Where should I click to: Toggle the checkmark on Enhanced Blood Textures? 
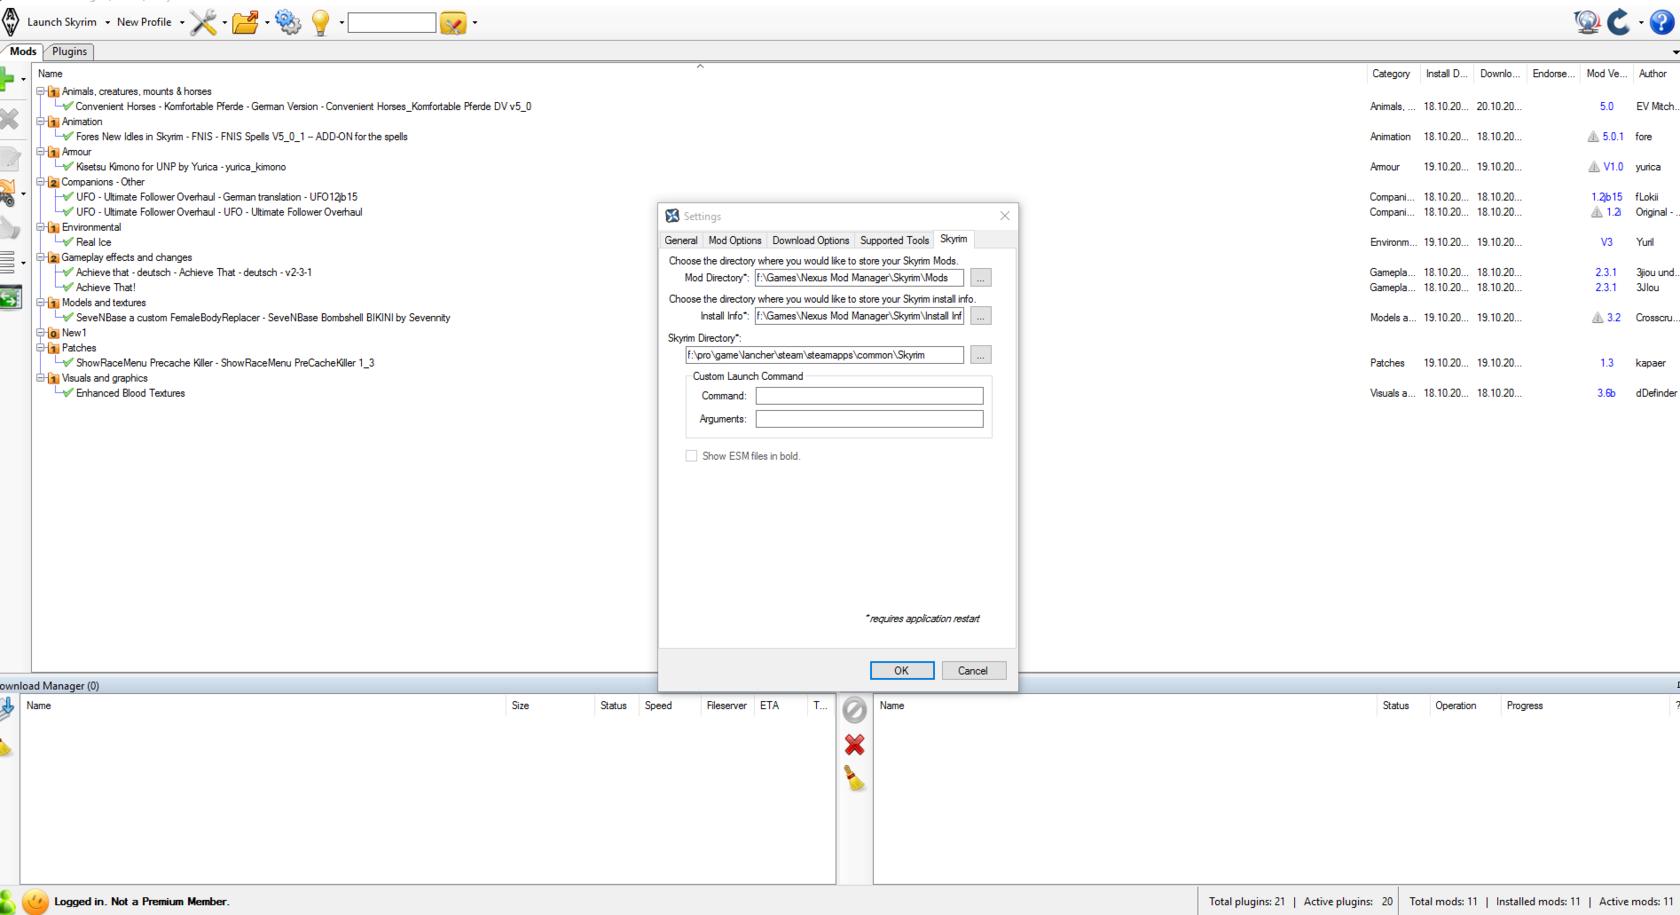[68, 393]
